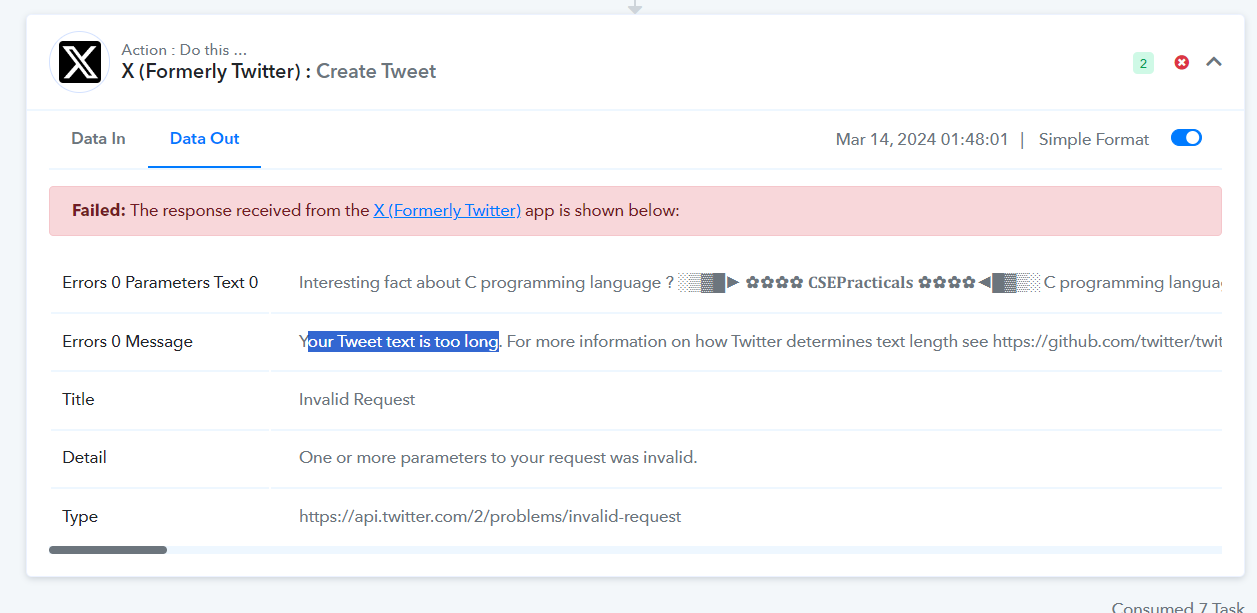Click the red error status icon
The width and height of the screenshot is (1257, 613).
(x=1182, y=62)
